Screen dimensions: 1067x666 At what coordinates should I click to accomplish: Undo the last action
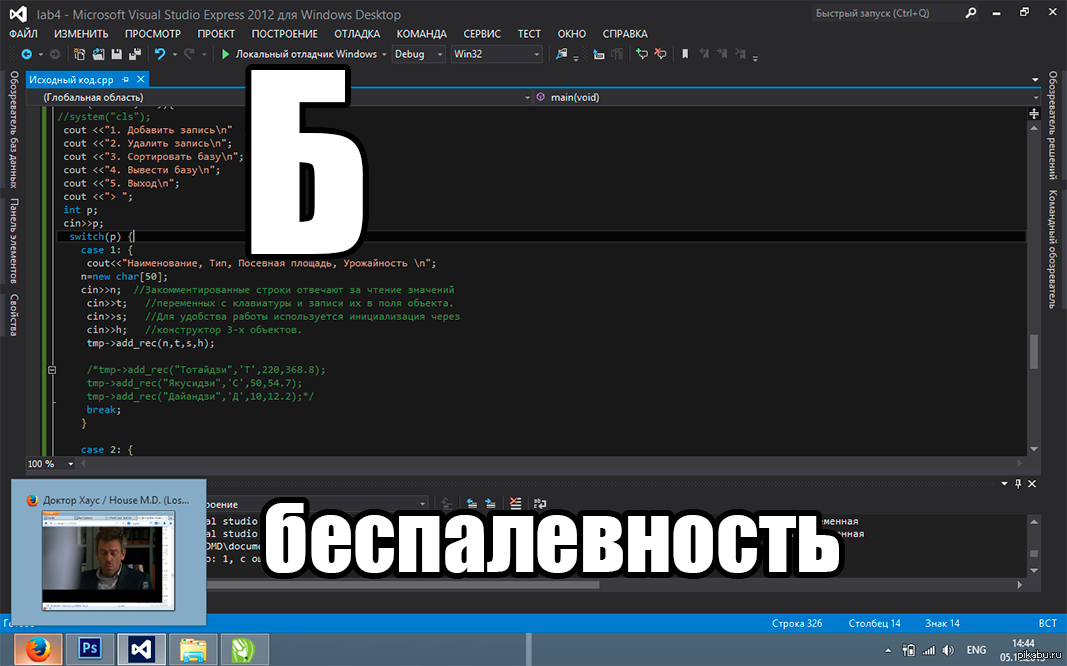pyautogui.click(x=160, y=54)
